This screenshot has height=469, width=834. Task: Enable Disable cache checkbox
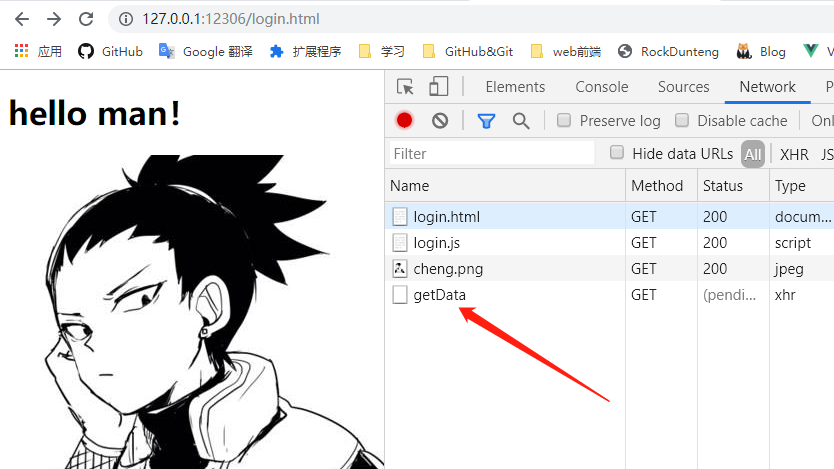(682, 120)
